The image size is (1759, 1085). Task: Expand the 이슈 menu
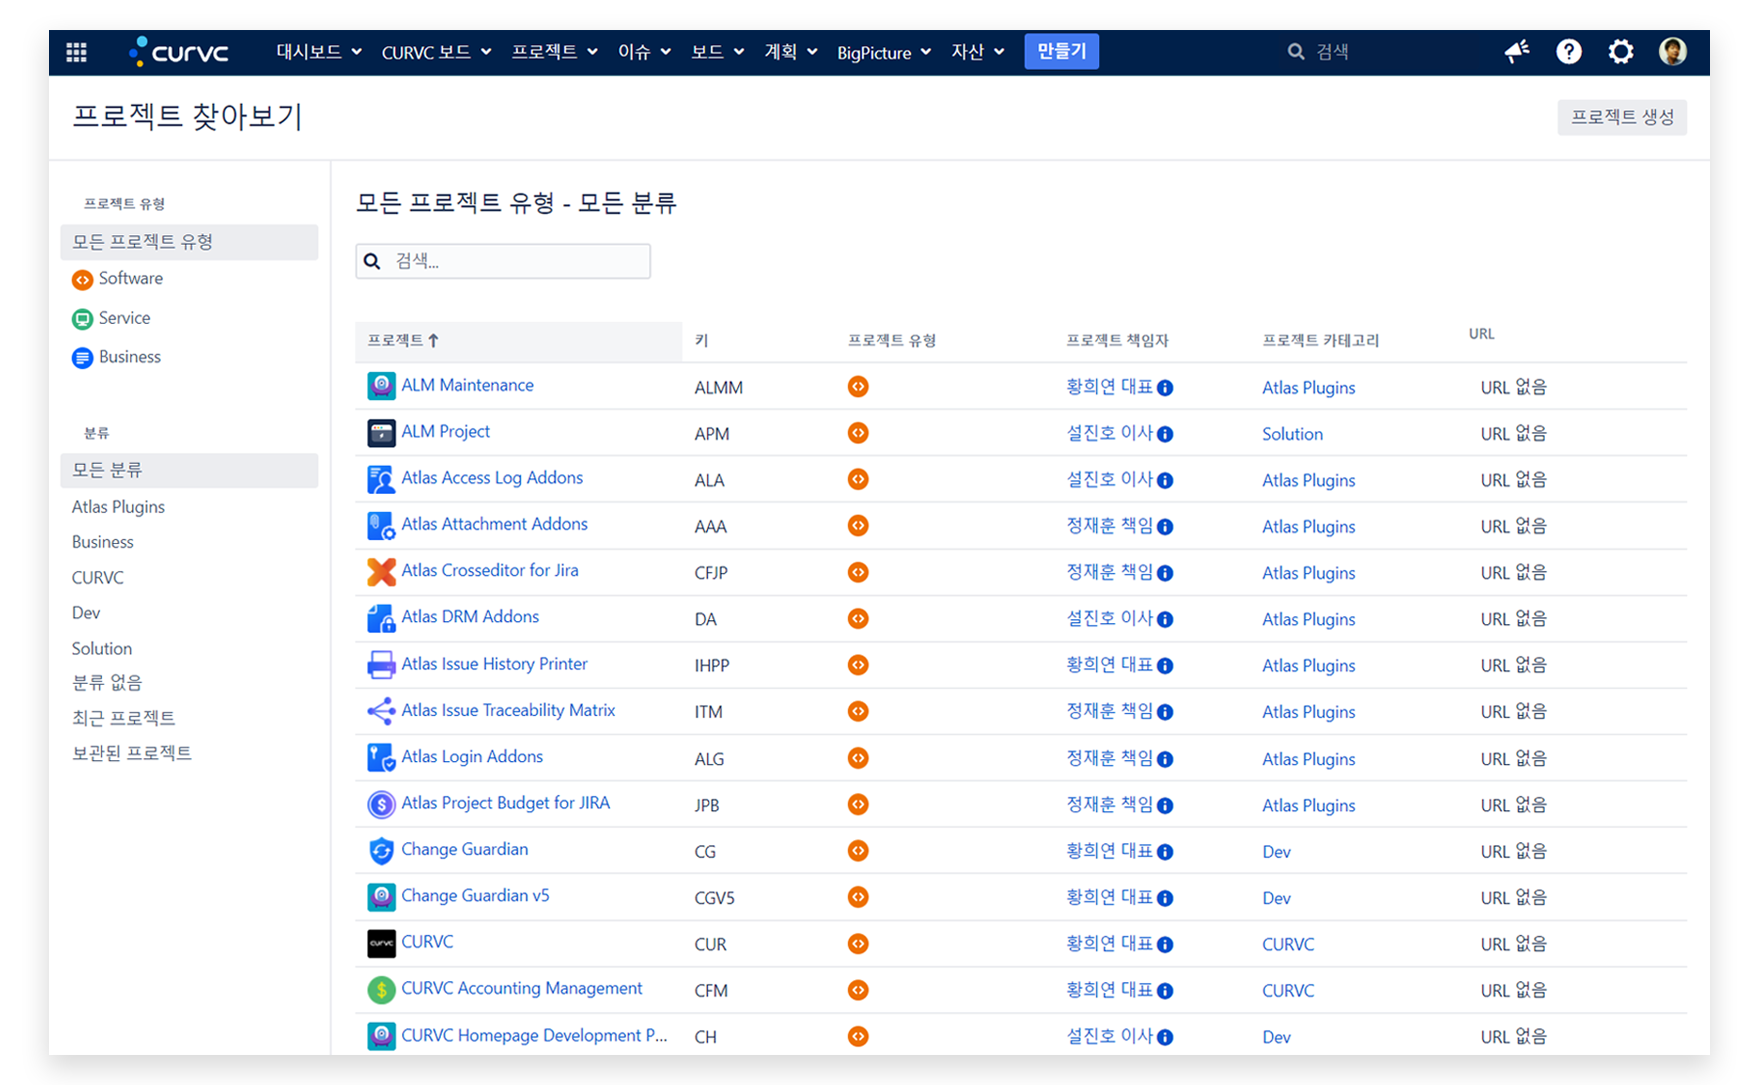coord(644,52)
